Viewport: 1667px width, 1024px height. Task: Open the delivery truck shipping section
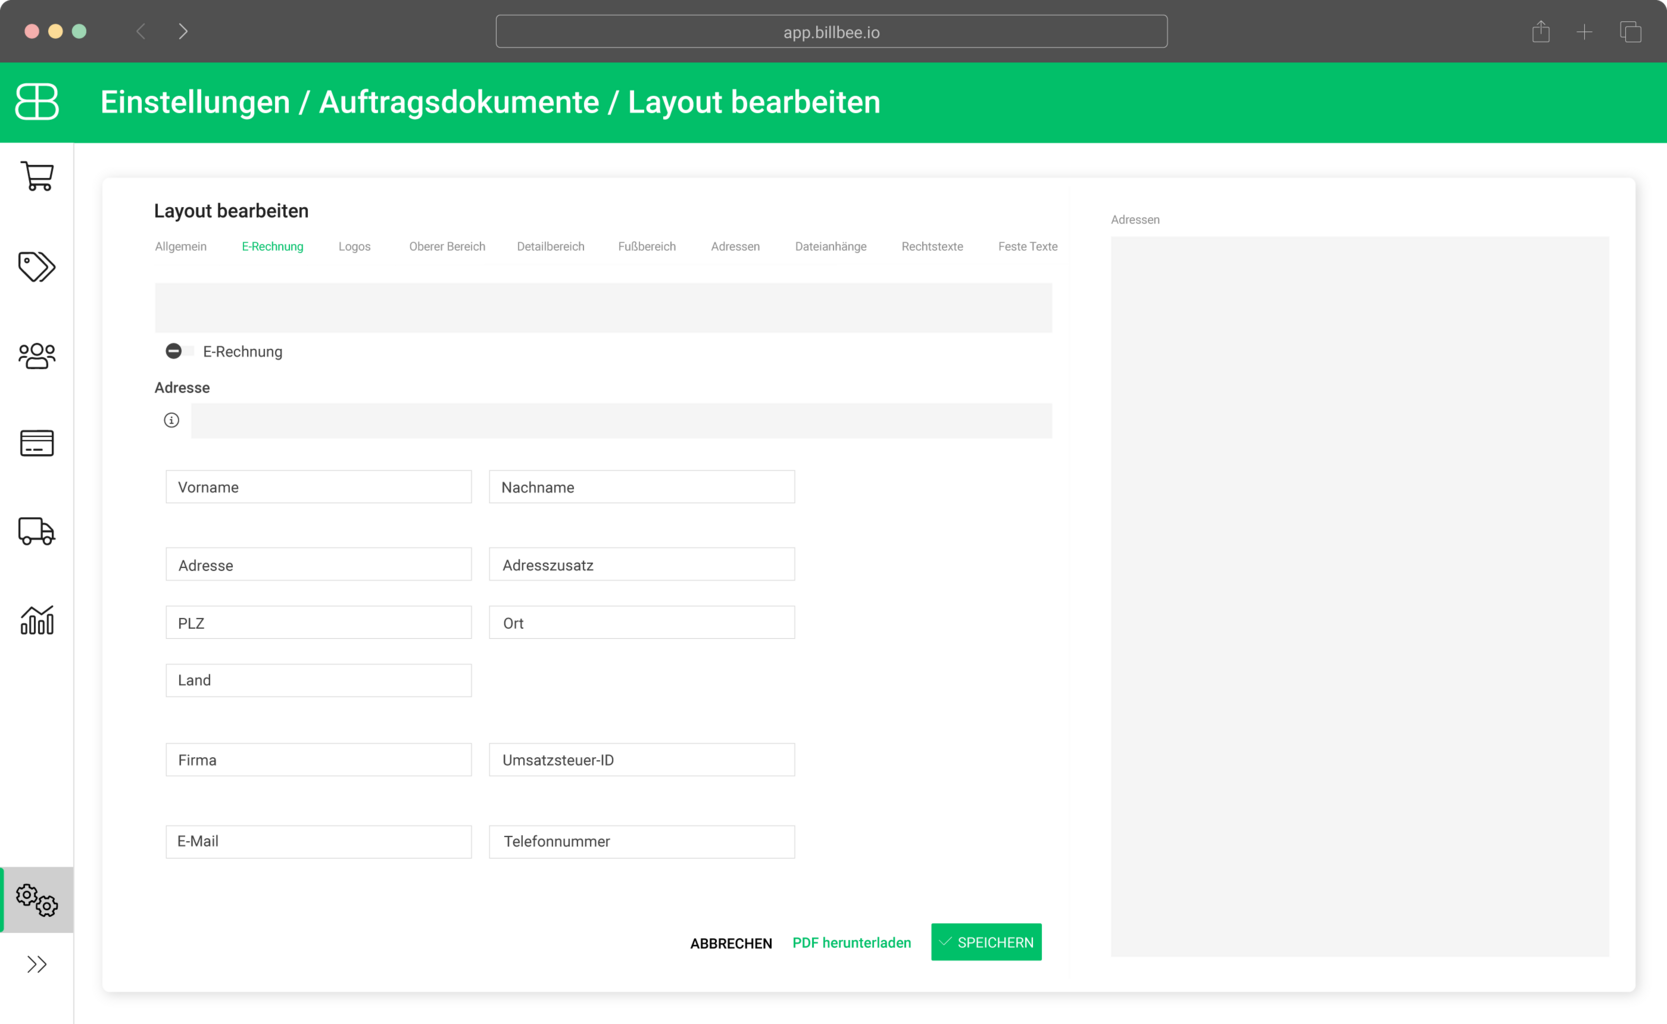37,531
